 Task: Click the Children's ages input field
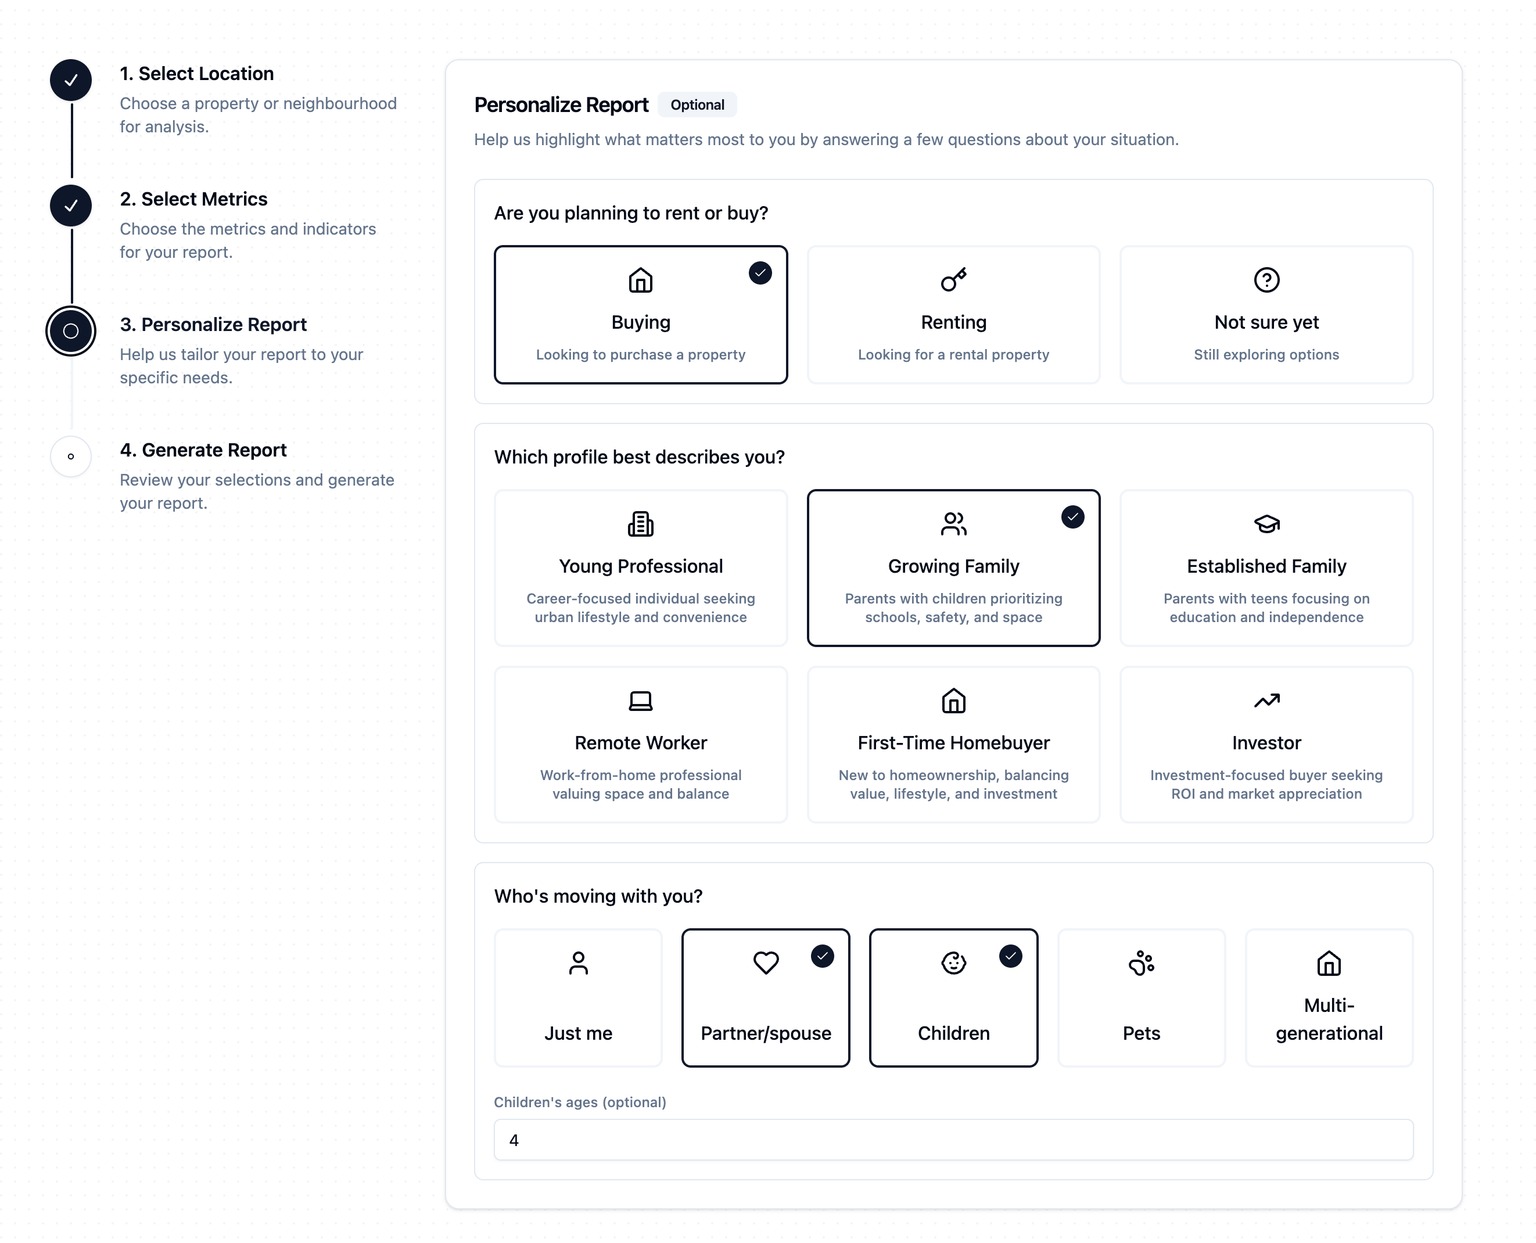pos(953,1139)
